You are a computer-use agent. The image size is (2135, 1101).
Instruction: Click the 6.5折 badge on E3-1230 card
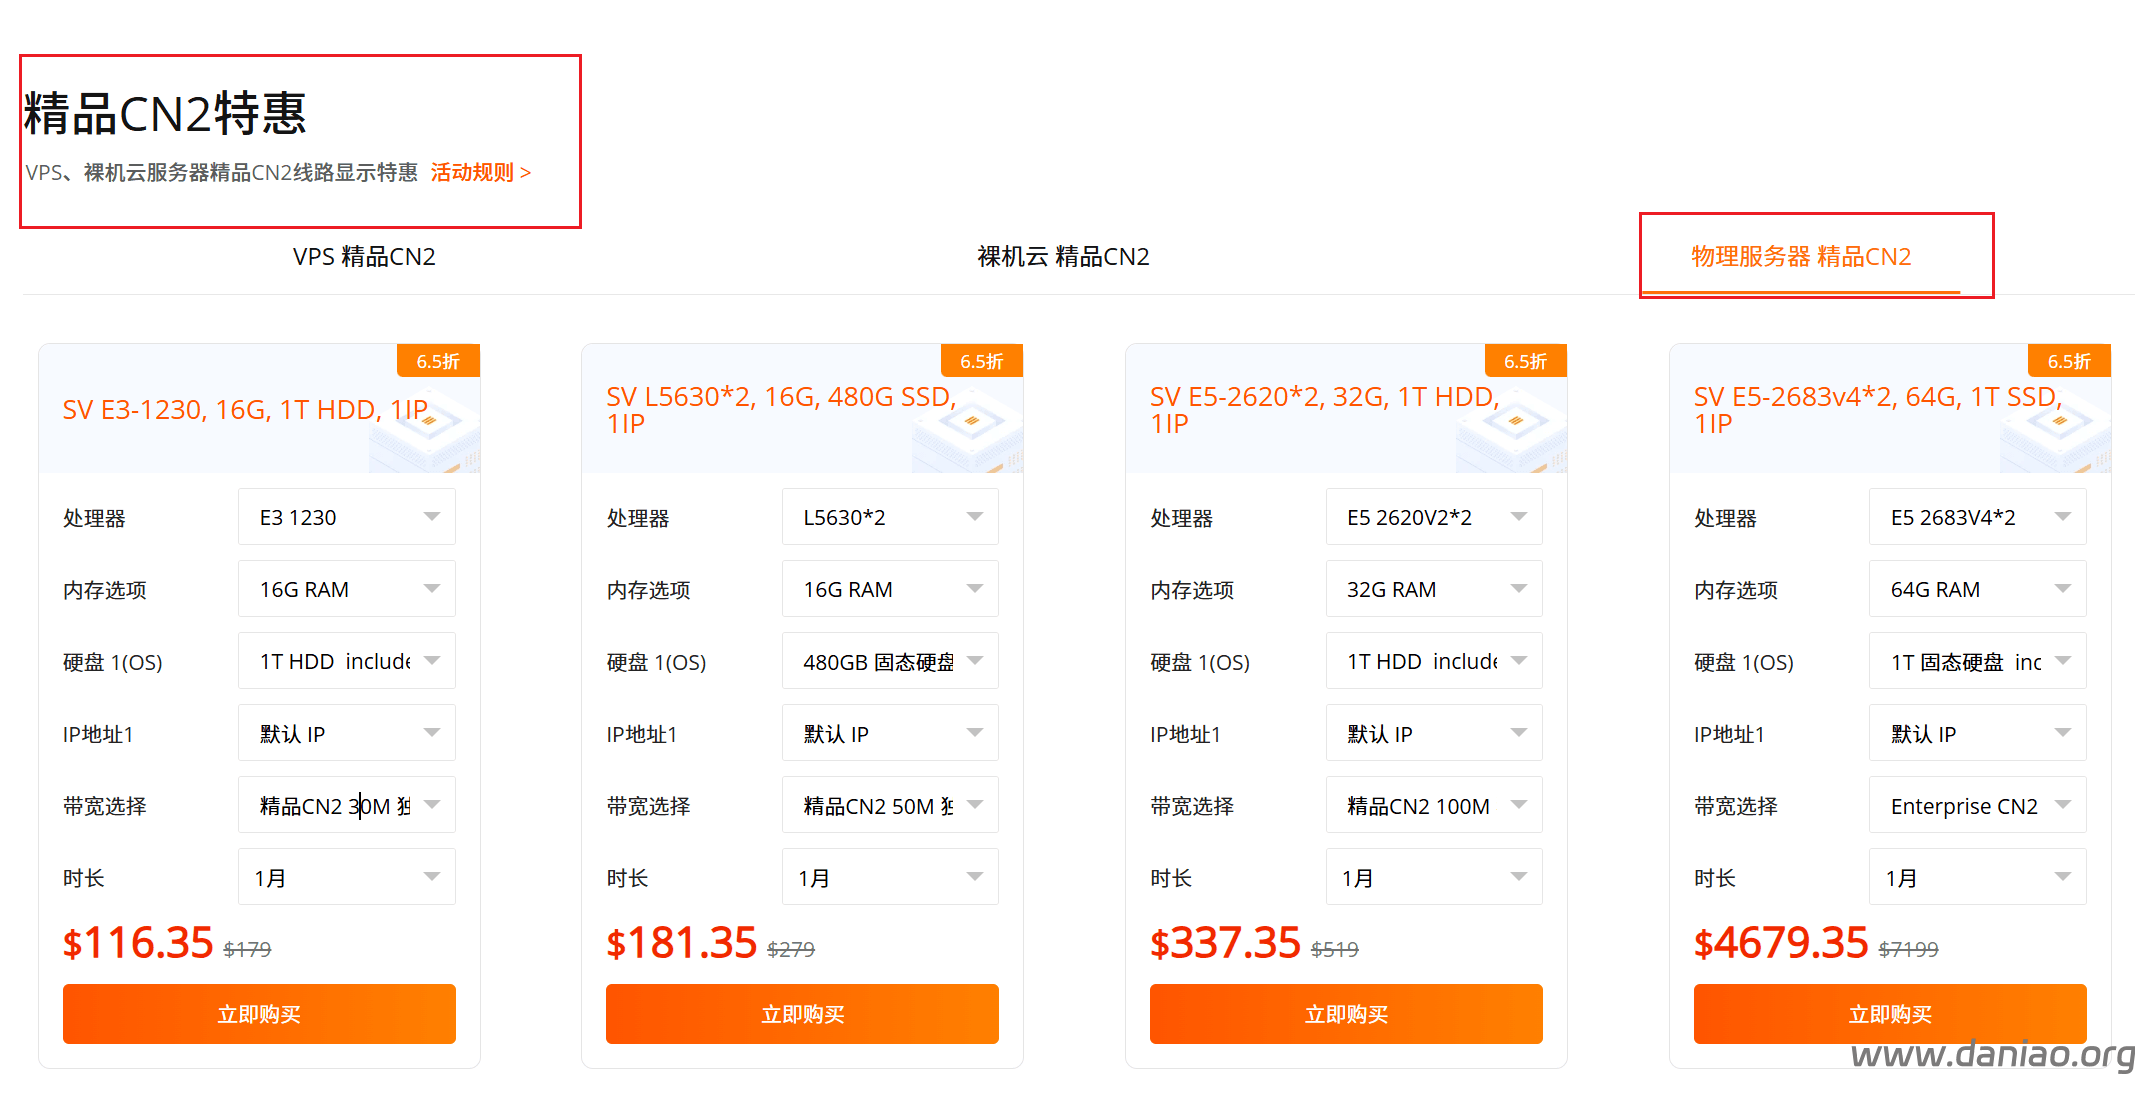pyautogui.click(x=438, y=361)
